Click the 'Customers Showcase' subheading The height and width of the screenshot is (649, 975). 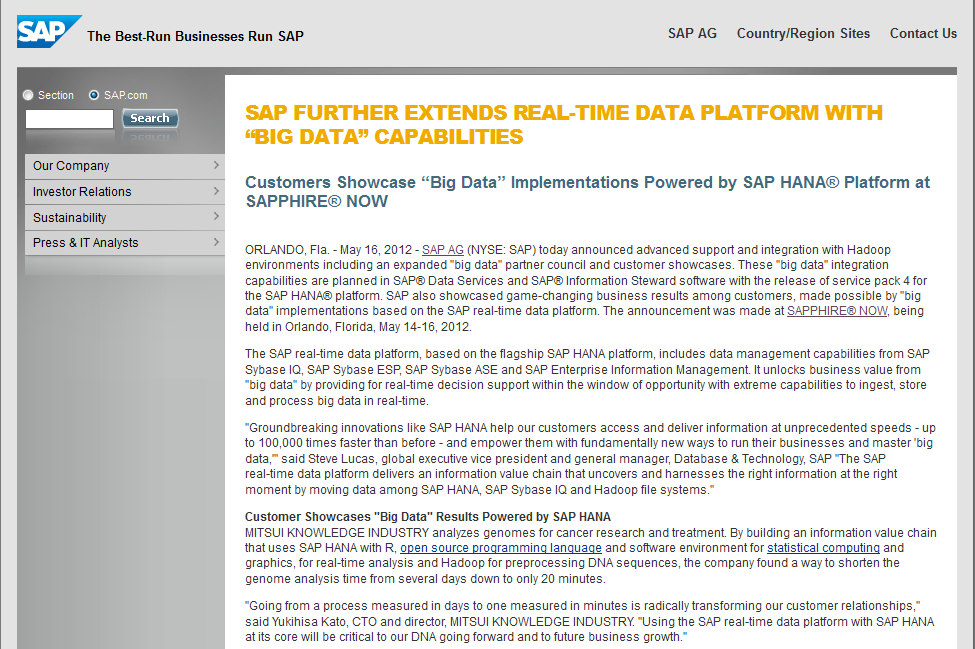588,191
